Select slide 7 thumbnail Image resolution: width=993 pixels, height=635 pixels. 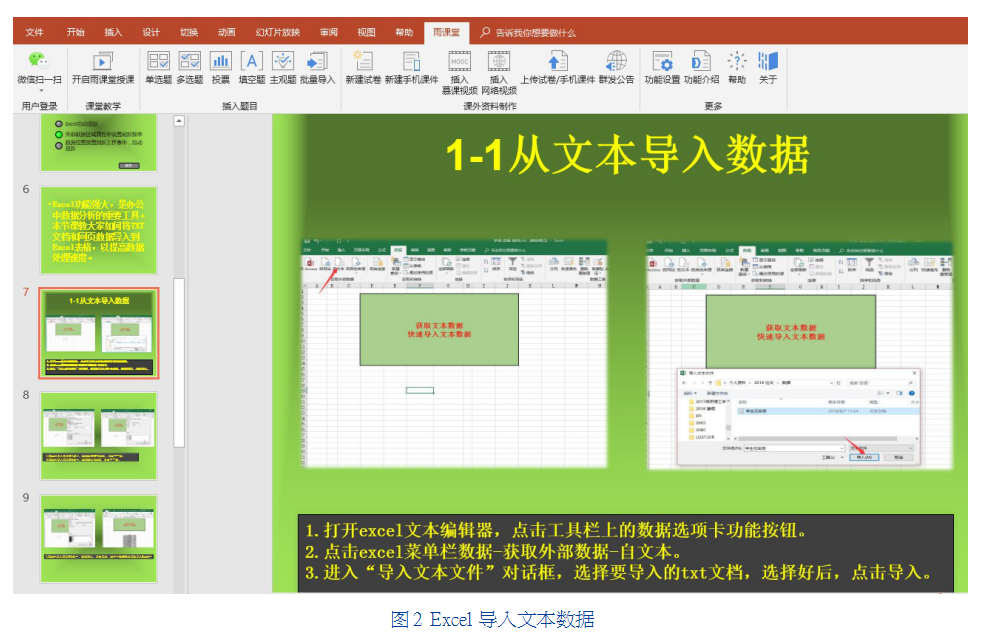click(98, 333)
